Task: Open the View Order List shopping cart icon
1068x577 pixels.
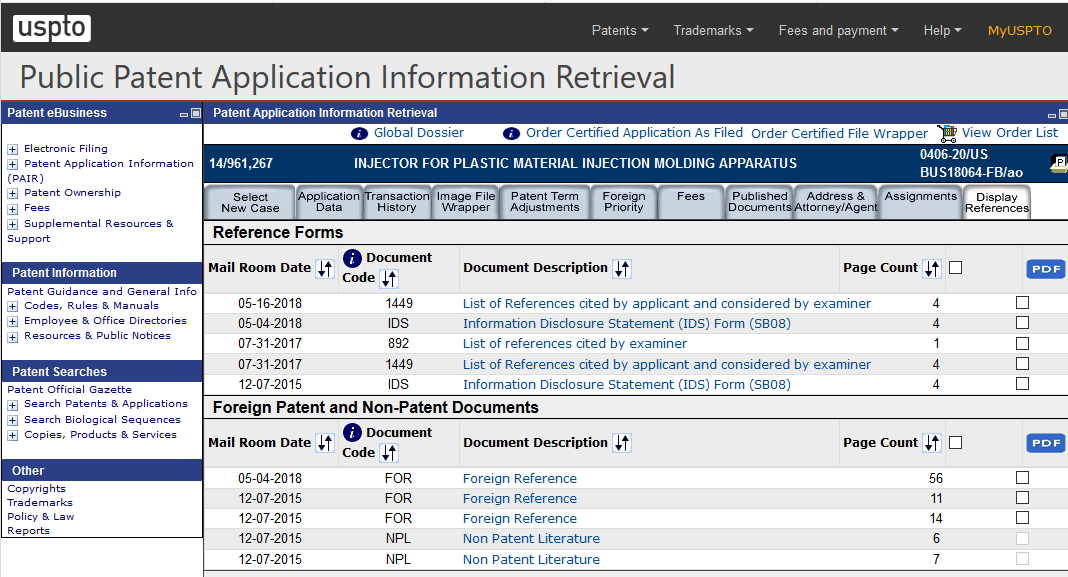Action: [x=946, y=132]
